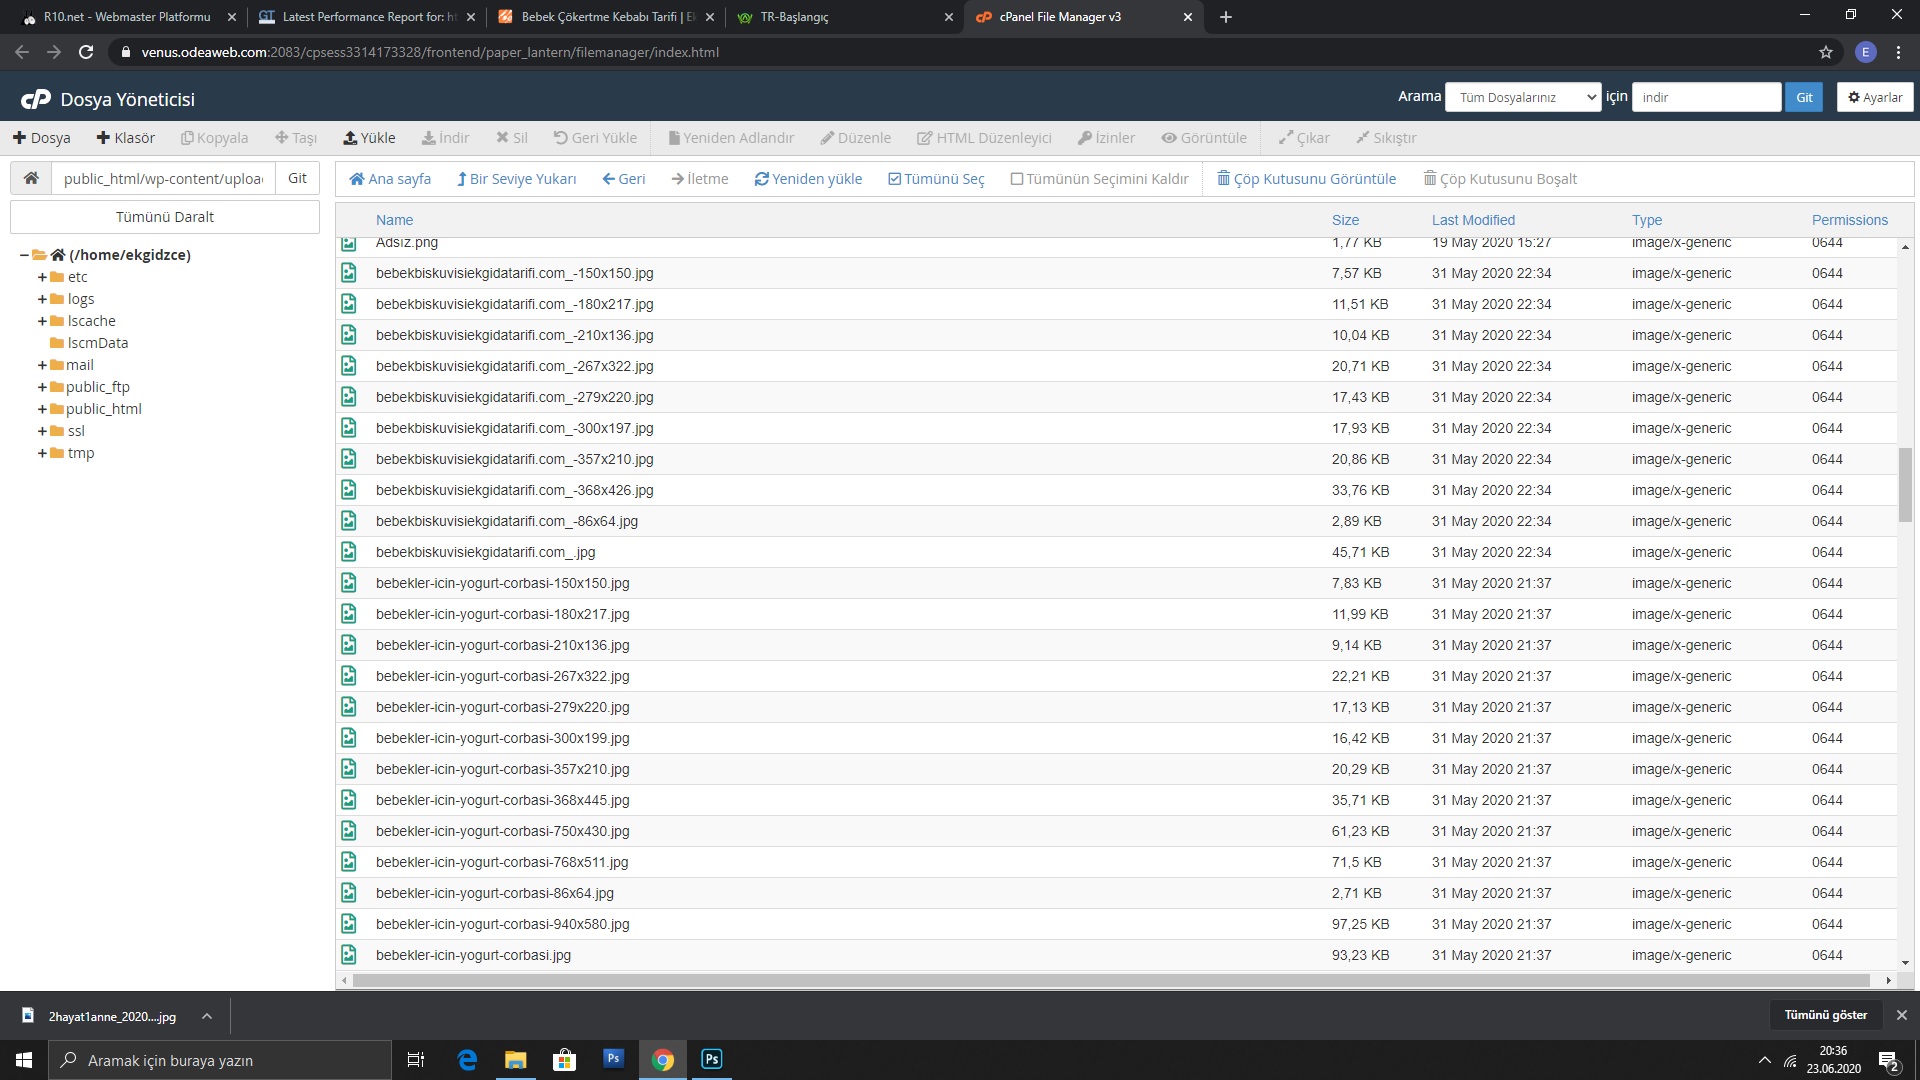This screenshot has height=1080, width=1920.
Task: Open Ayarlar settings
Action: tap(1875, 97)
